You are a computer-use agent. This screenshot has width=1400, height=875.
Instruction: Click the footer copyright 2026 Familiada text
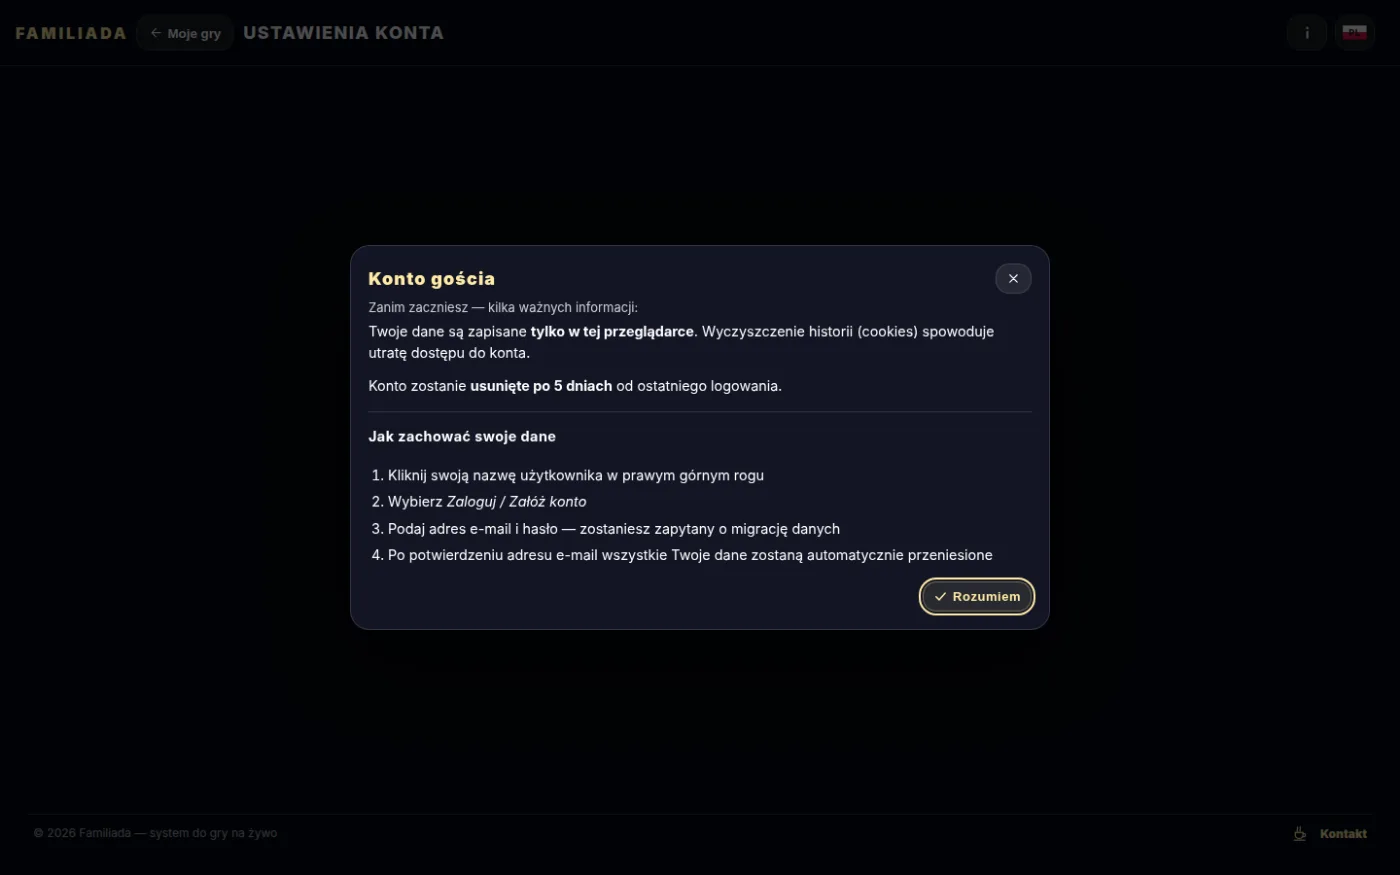point(155,833)
